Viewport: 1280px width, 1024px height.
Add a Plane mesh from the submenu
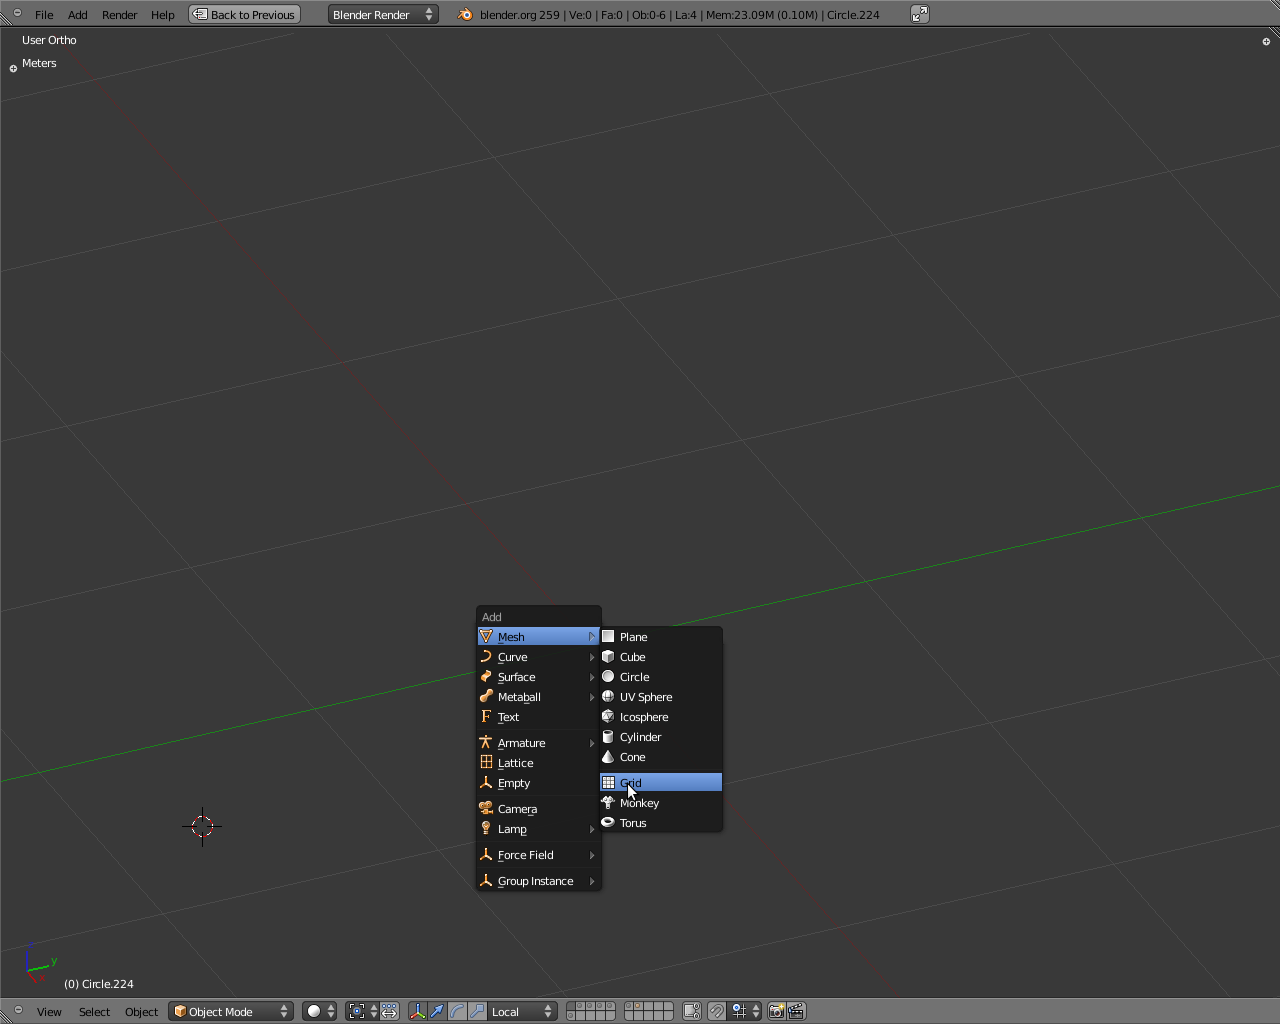point(660,637)
